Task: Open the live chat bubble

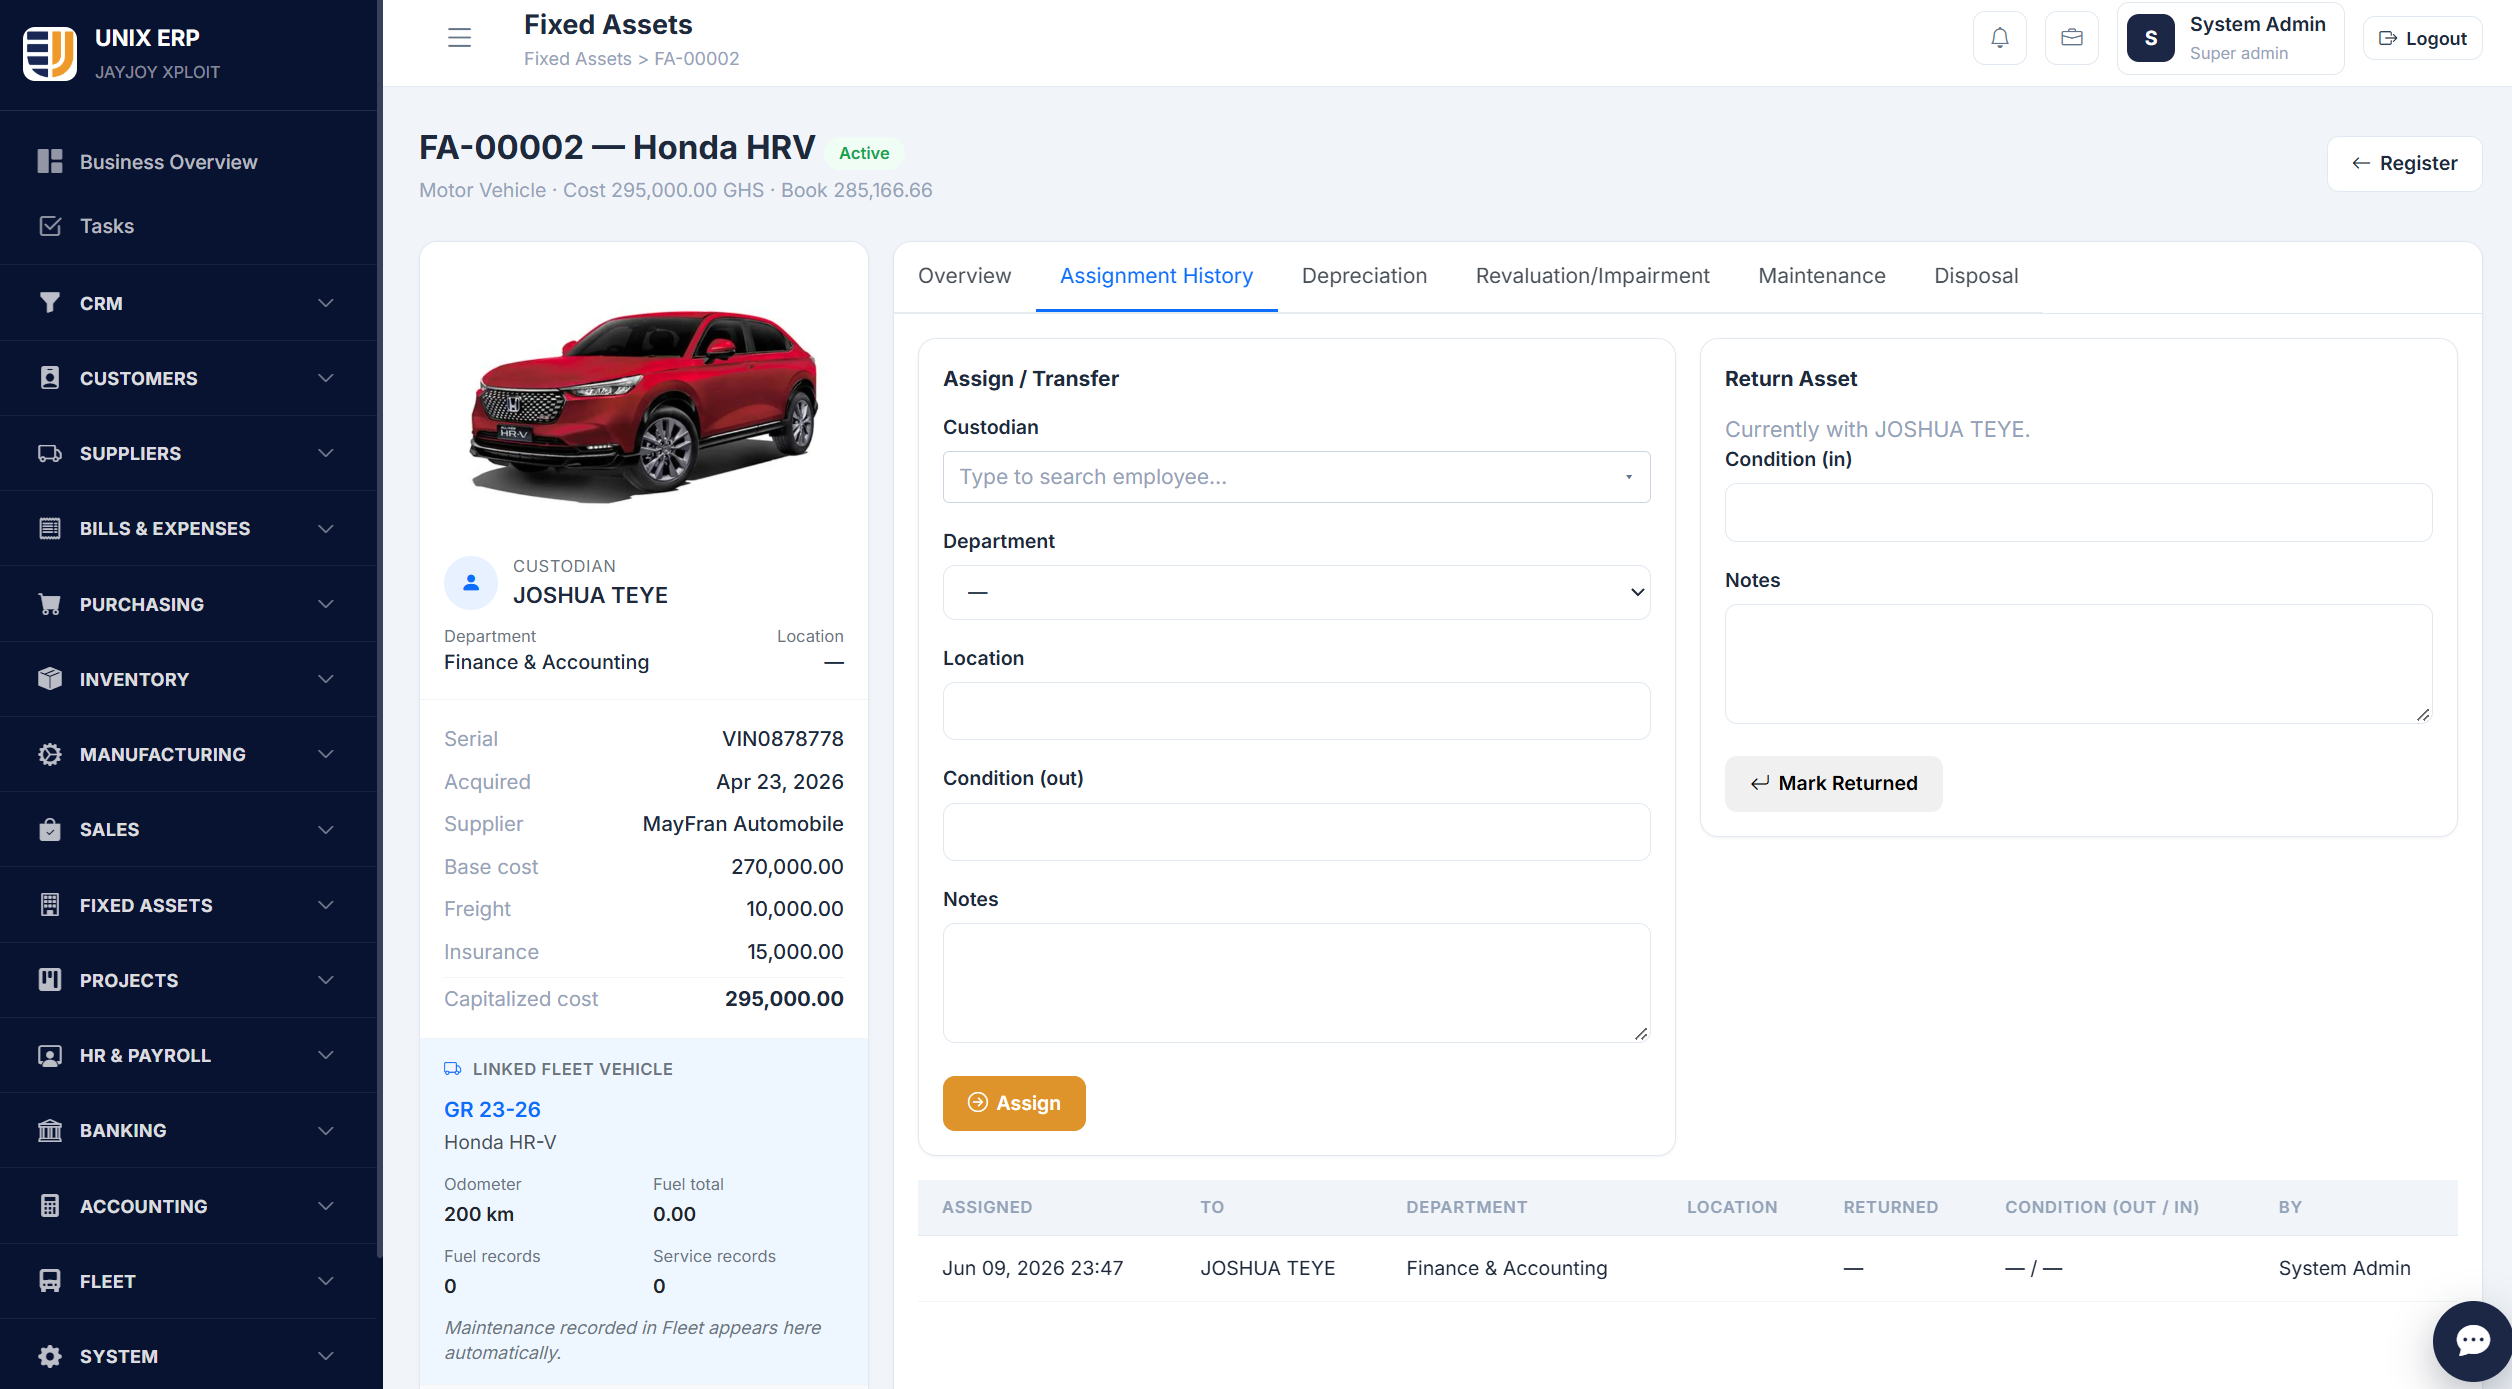Action: [x=2473, y=1340]
